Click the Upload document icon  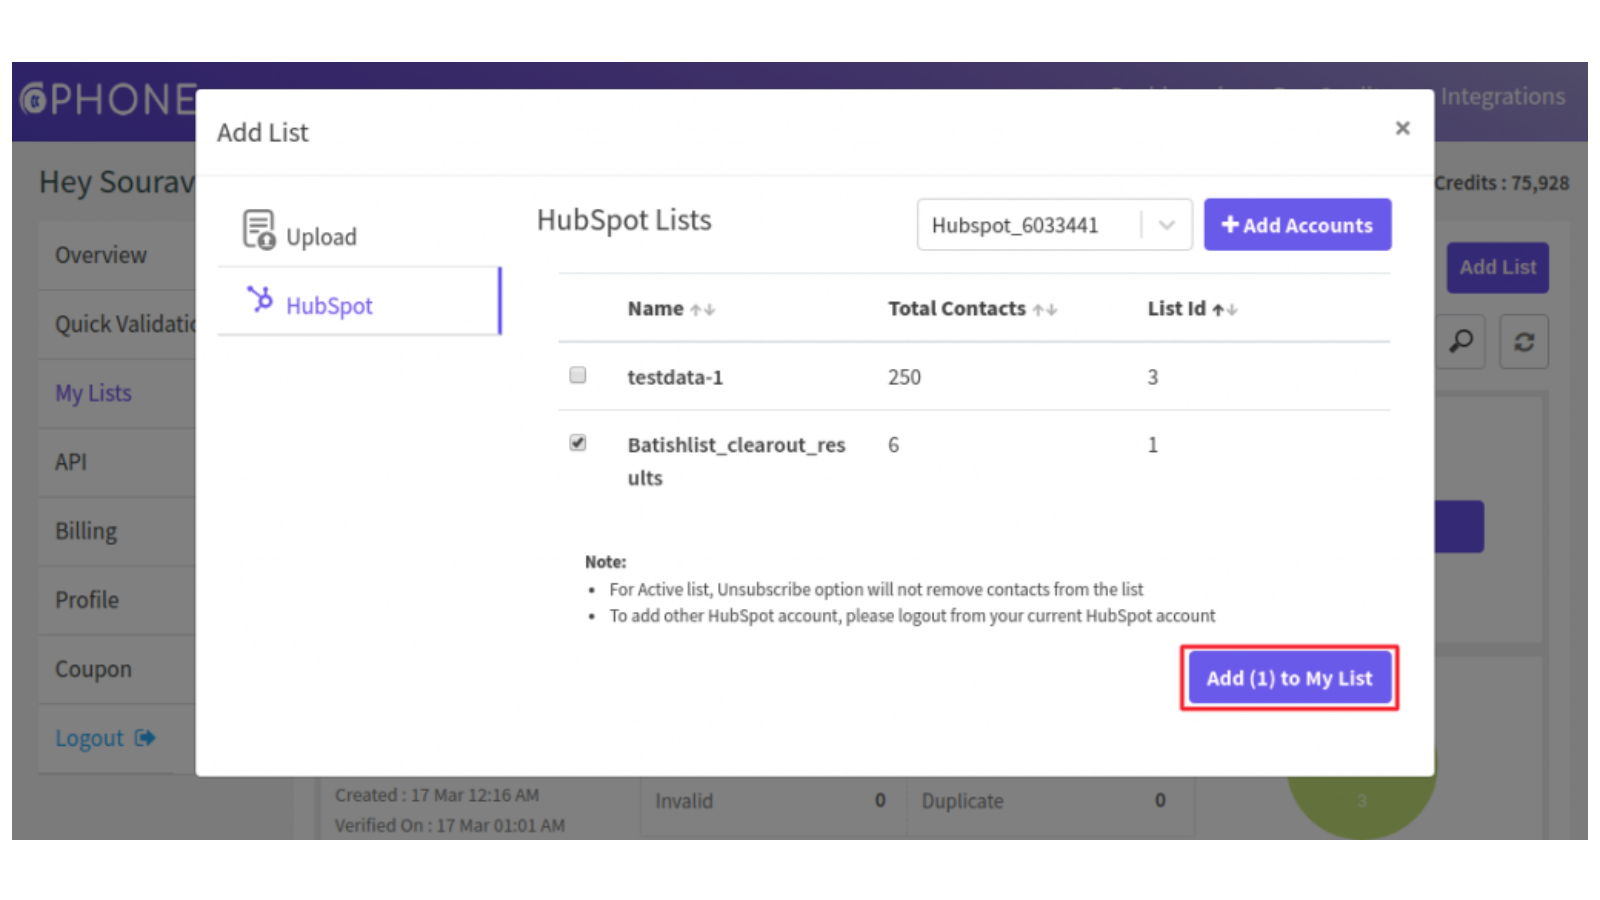tap(258, 229)
